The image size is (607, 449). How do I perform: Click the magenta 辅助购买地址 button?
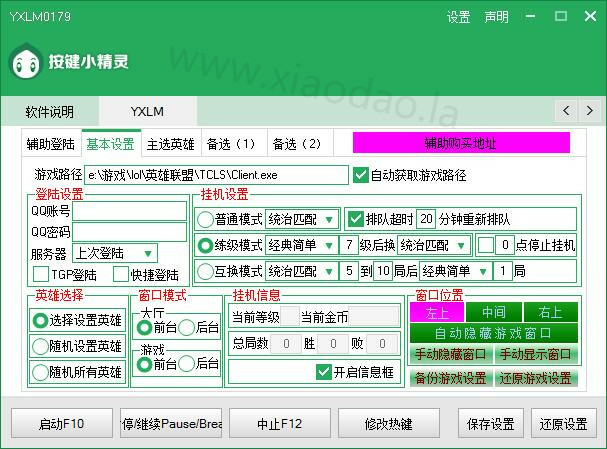click(x=461, y=143)
